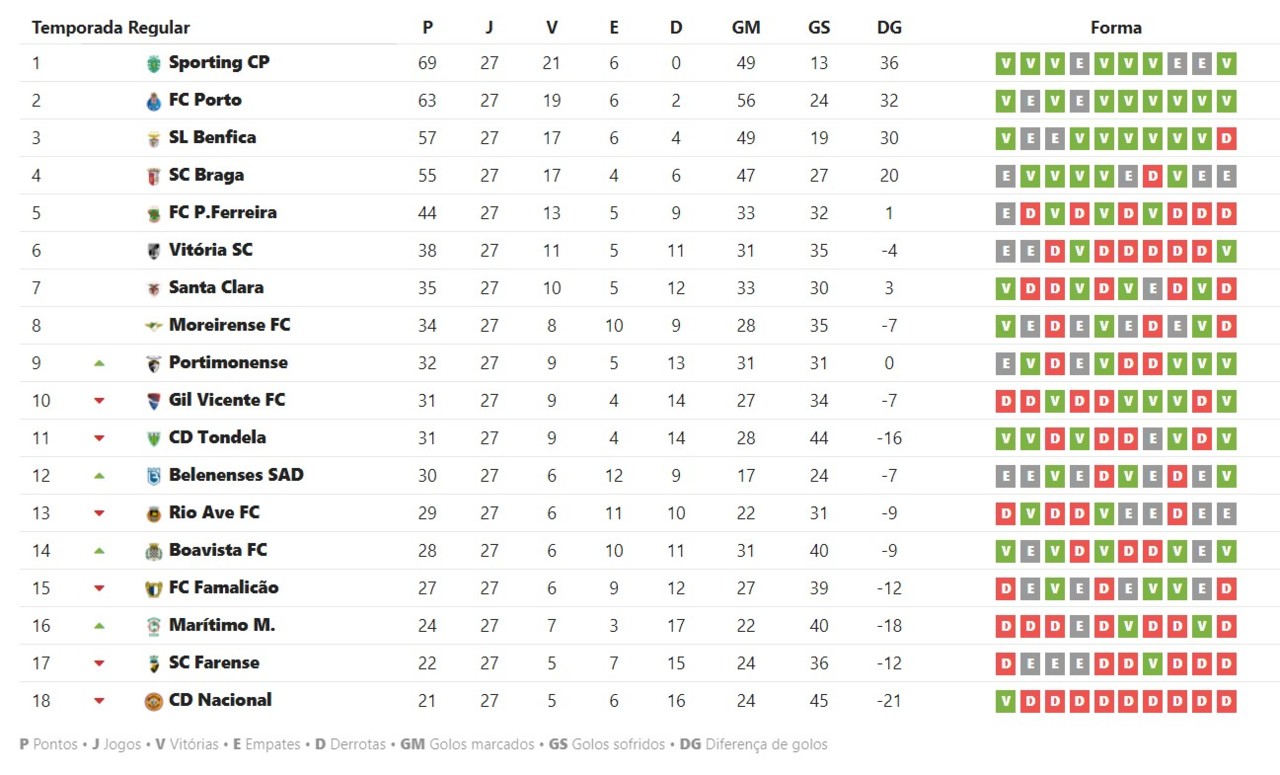Open the Vitória SC team link

pos(210,250)
